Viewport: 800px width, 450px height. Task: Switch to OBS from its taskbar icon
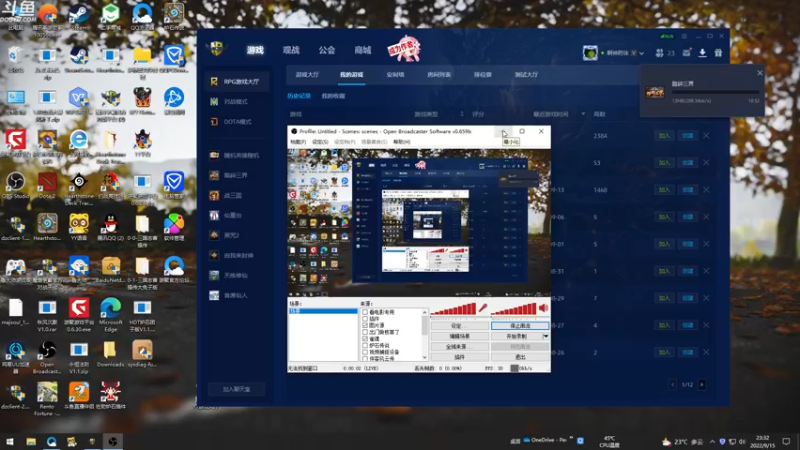[x=113, y=441]
